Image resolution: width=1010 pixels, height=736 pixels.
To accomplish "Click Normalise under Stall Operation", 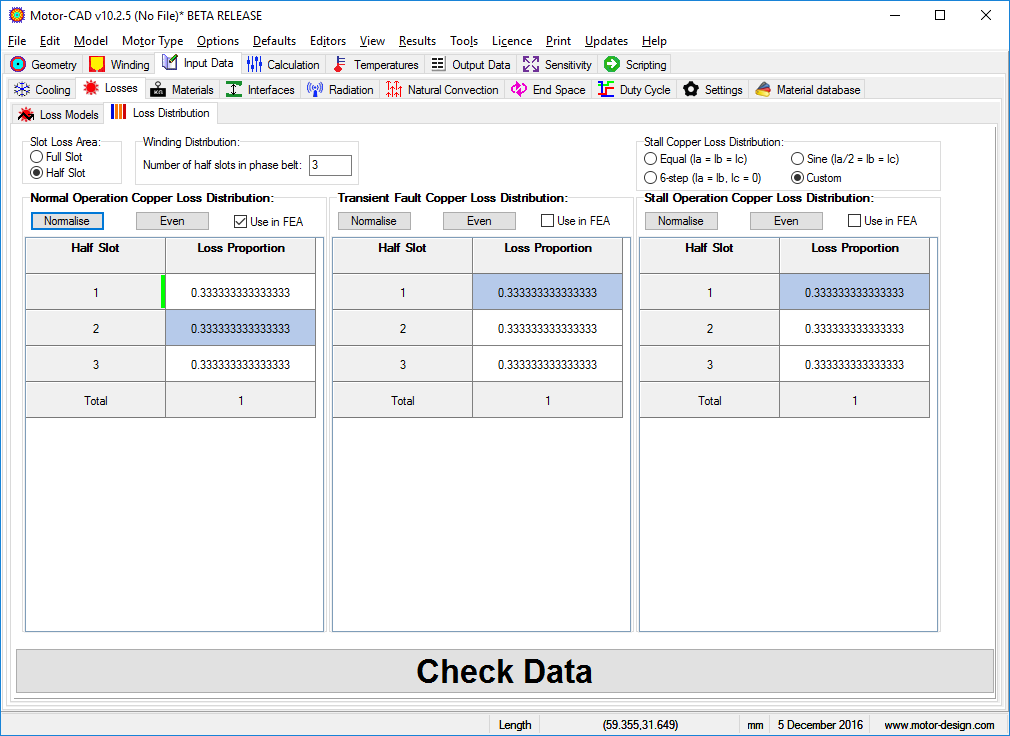I will 681,221.
